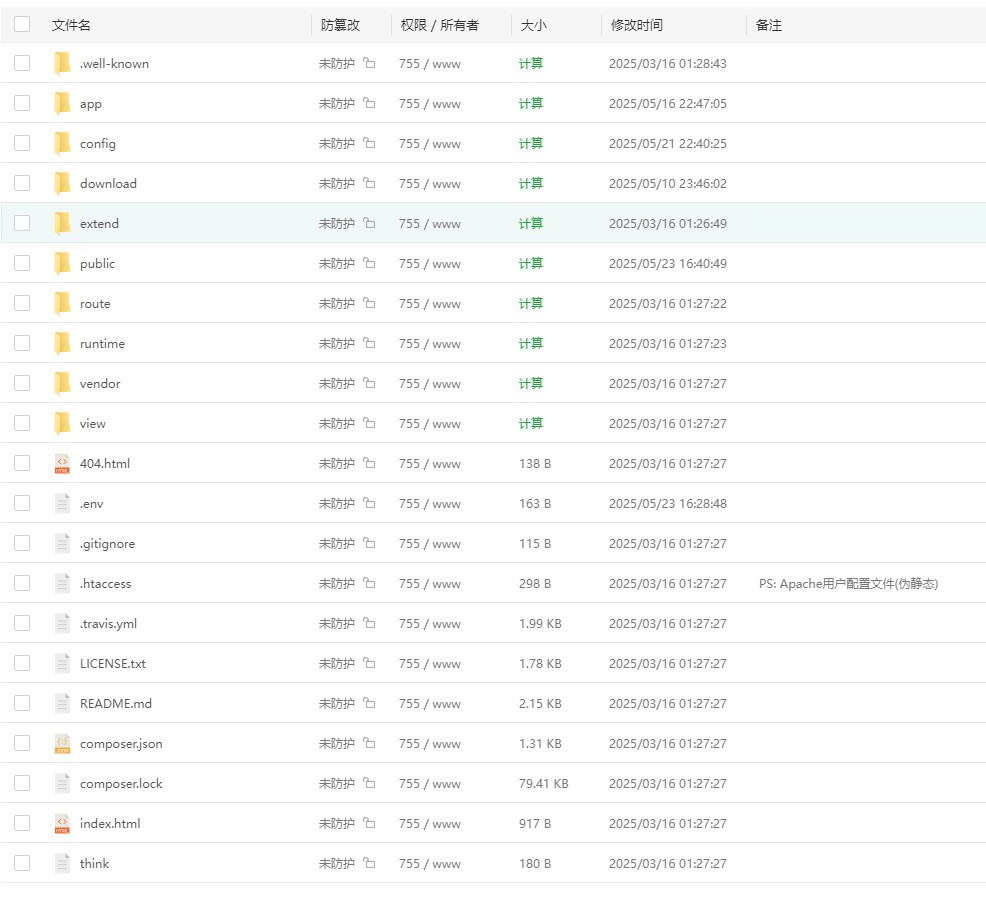Mark the checkbox for the think file
Image resolution: width=986 pixels, height=908 pixels.
click(x=22, y=863)
